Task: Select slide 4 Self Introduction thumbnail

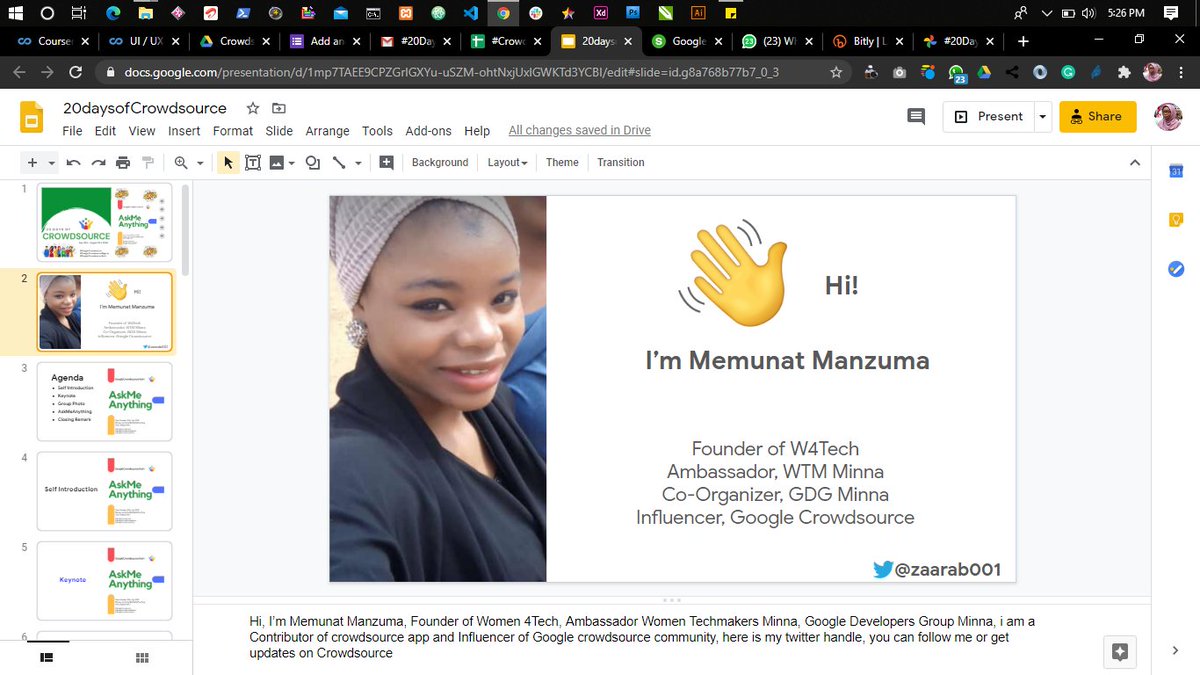Action: point(105,491)
